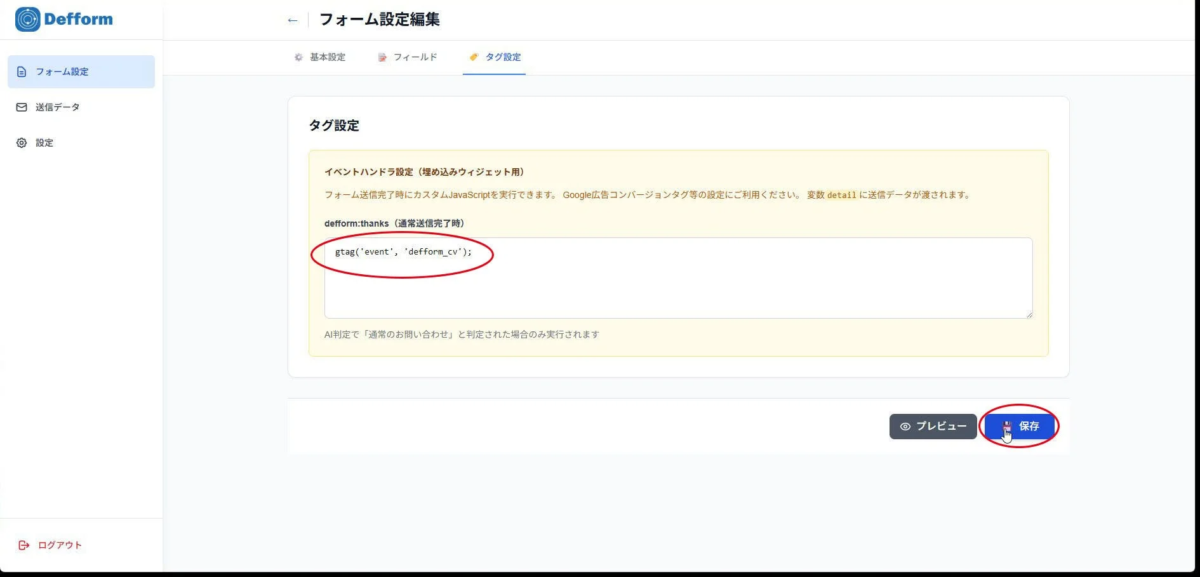Click the envelope icon for 送信データ
Screen dimensions: 1200x577
22,106
